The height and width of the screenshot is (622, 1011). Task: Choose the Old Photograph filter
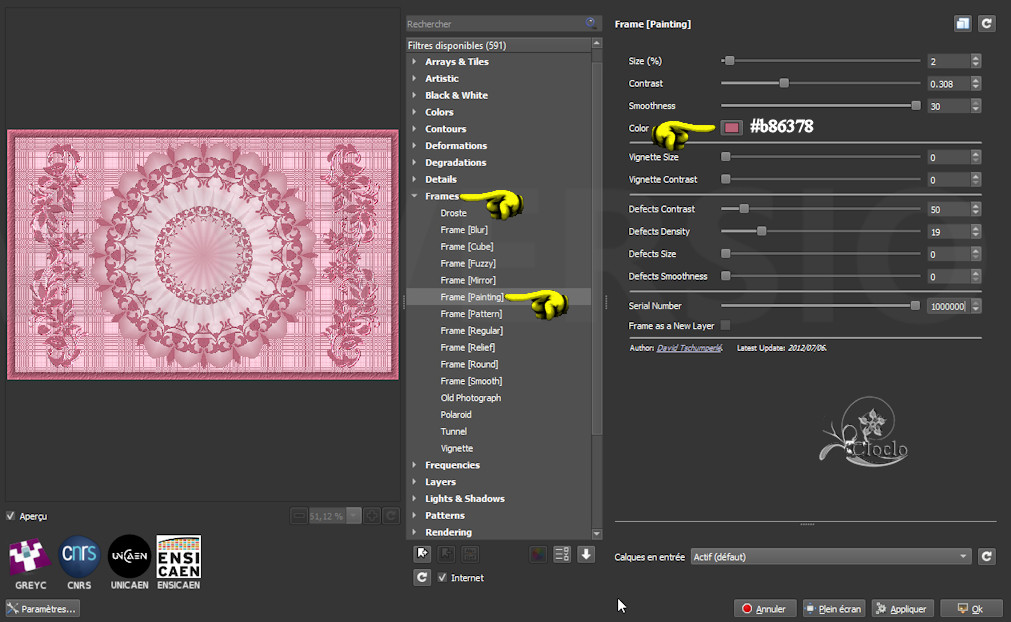(470, 398)
